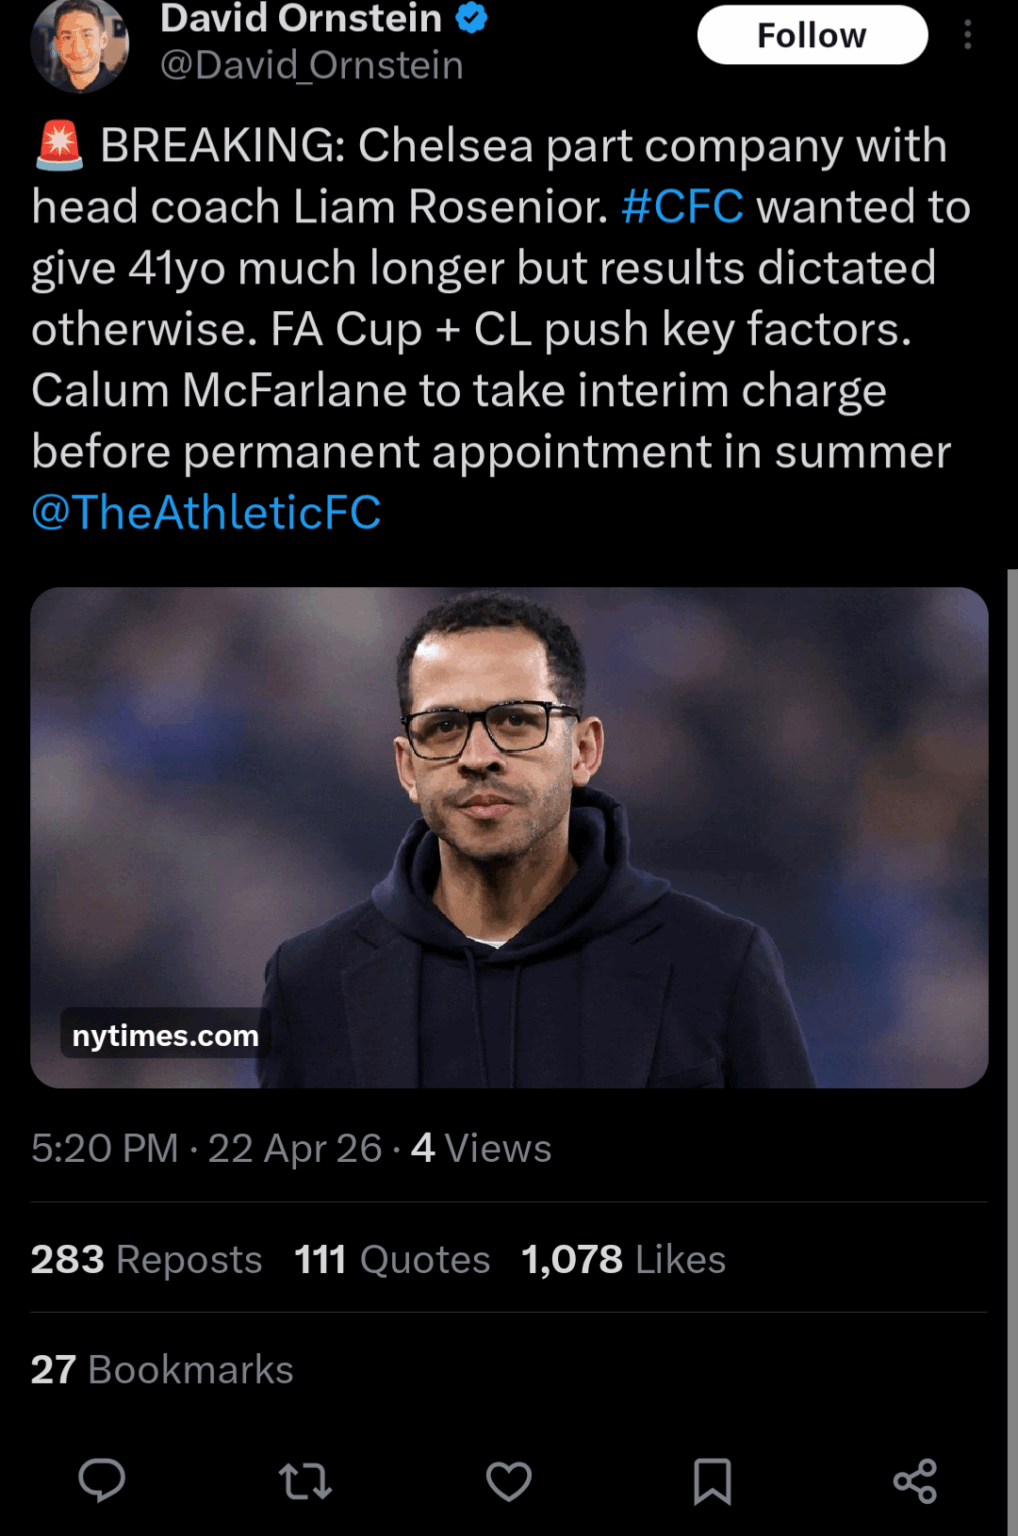Viewport: 1018px width, 1536px height.
Task: Like the tweet using the heart icon
Action: 509,1481
